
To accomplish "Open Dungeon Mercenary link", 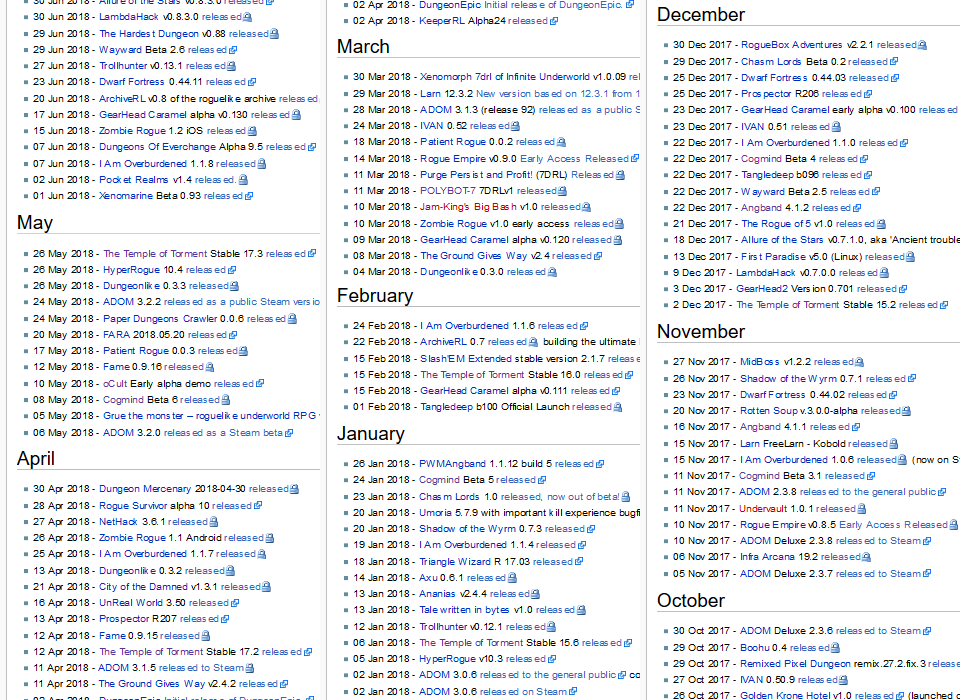I will 145,489.
